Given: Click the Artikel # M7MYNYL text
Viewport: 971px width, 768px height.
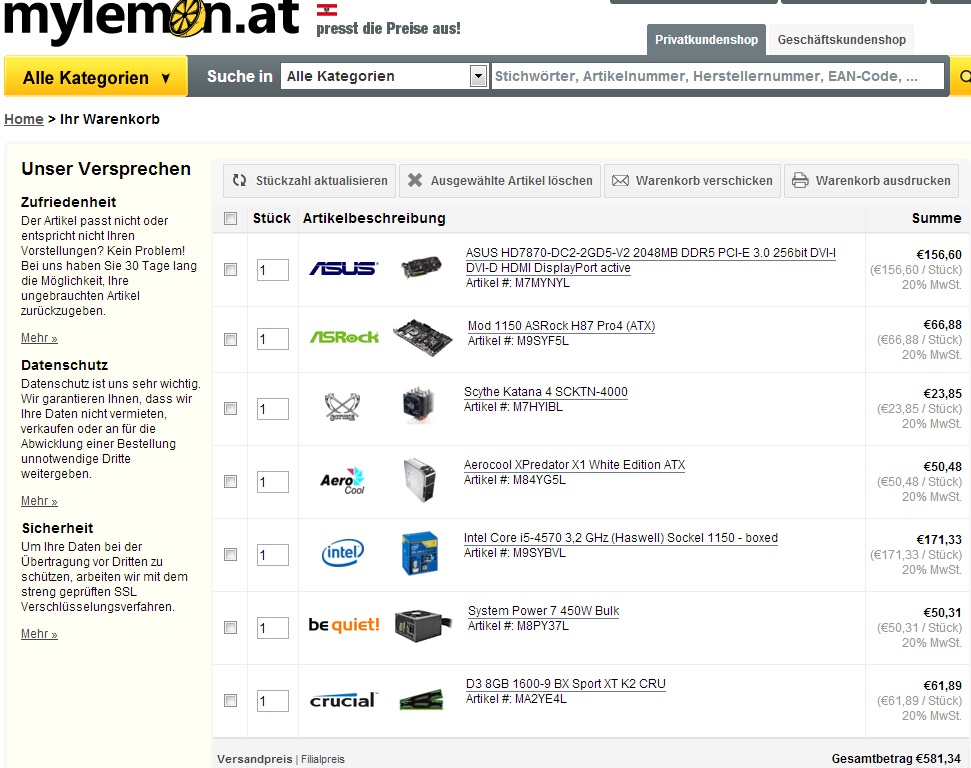Looking at the screenshot, I should [517, 283].
